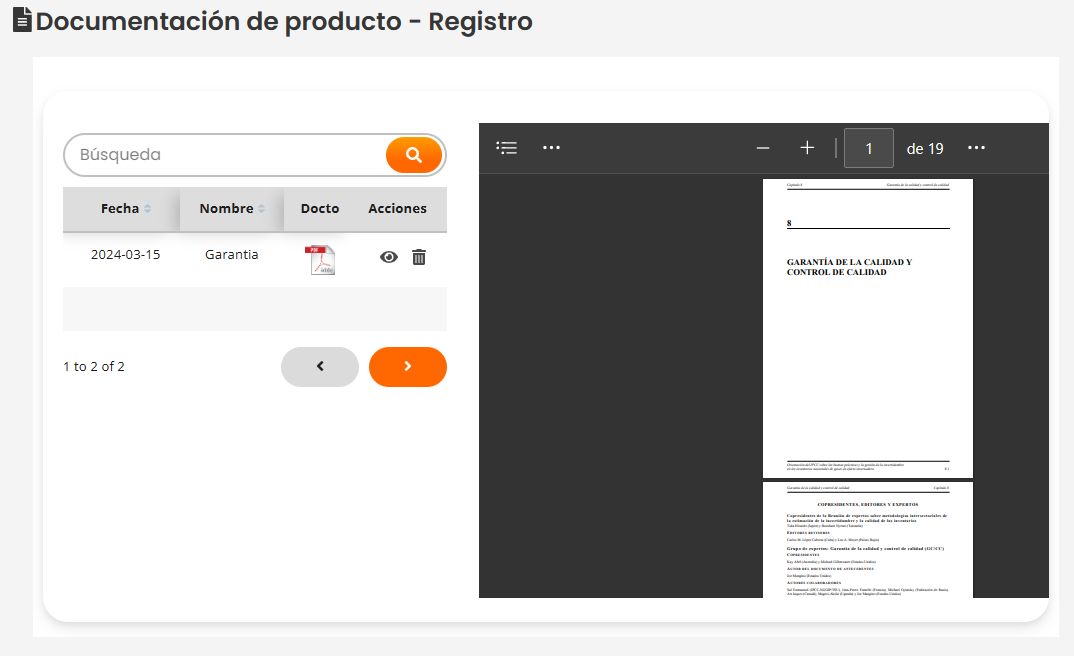Open the PDF table of contents icon
This screenshot has height=656, width=1074.
(x=507, y=148)
